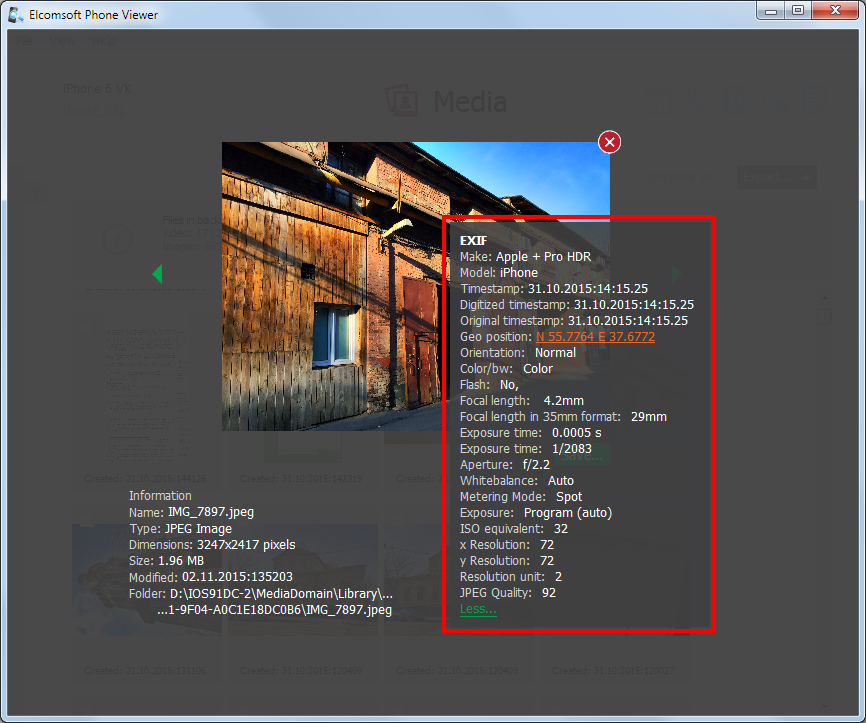
Task: Click the Information heading above file details
Action: tap(160, 496)
